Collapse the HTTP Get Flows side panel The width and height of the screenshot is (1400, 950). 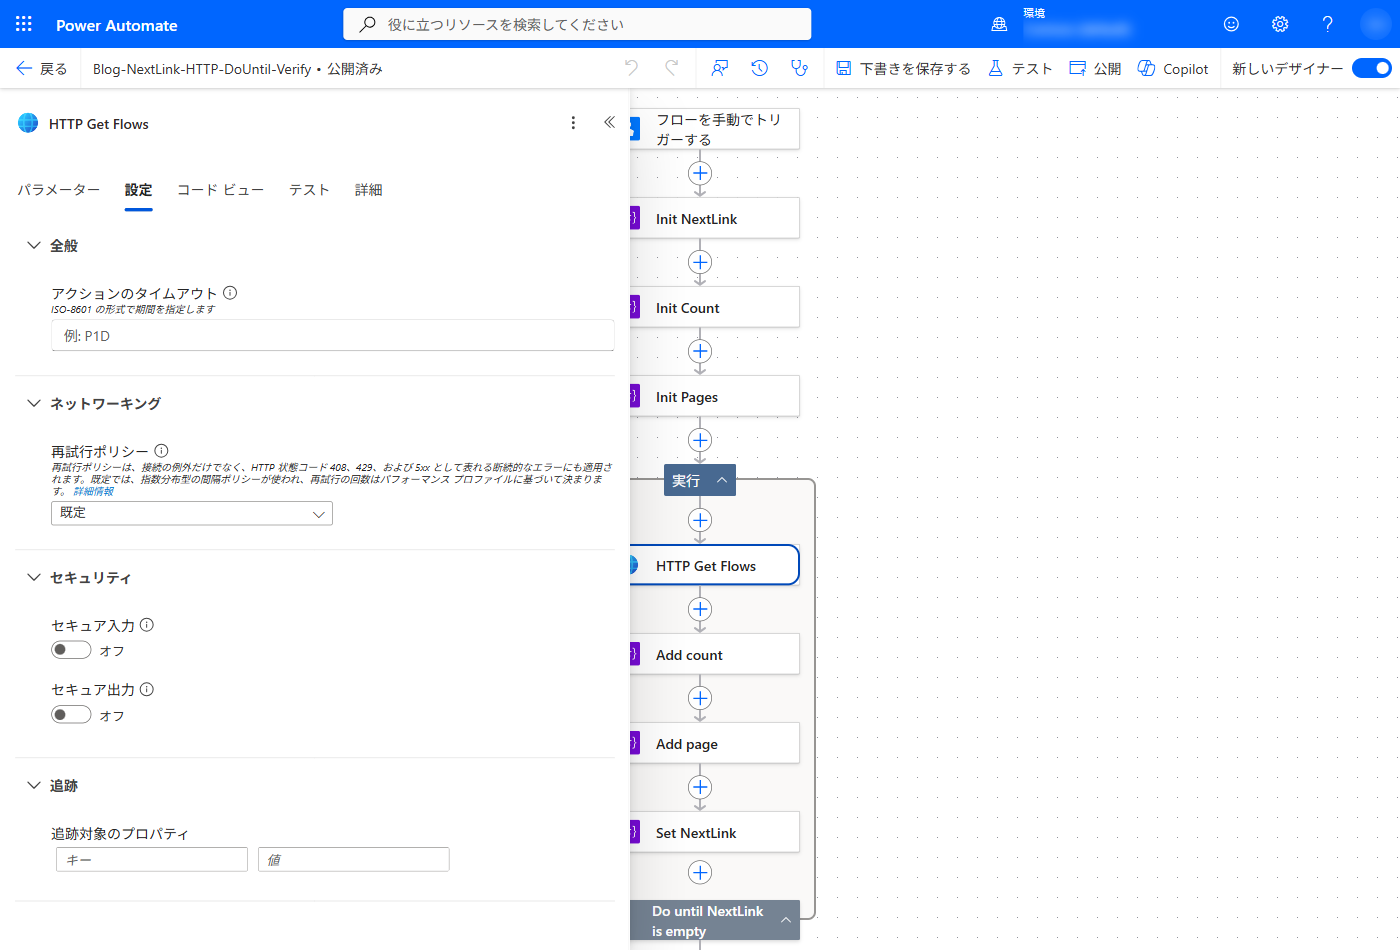[x=609, y=122]
